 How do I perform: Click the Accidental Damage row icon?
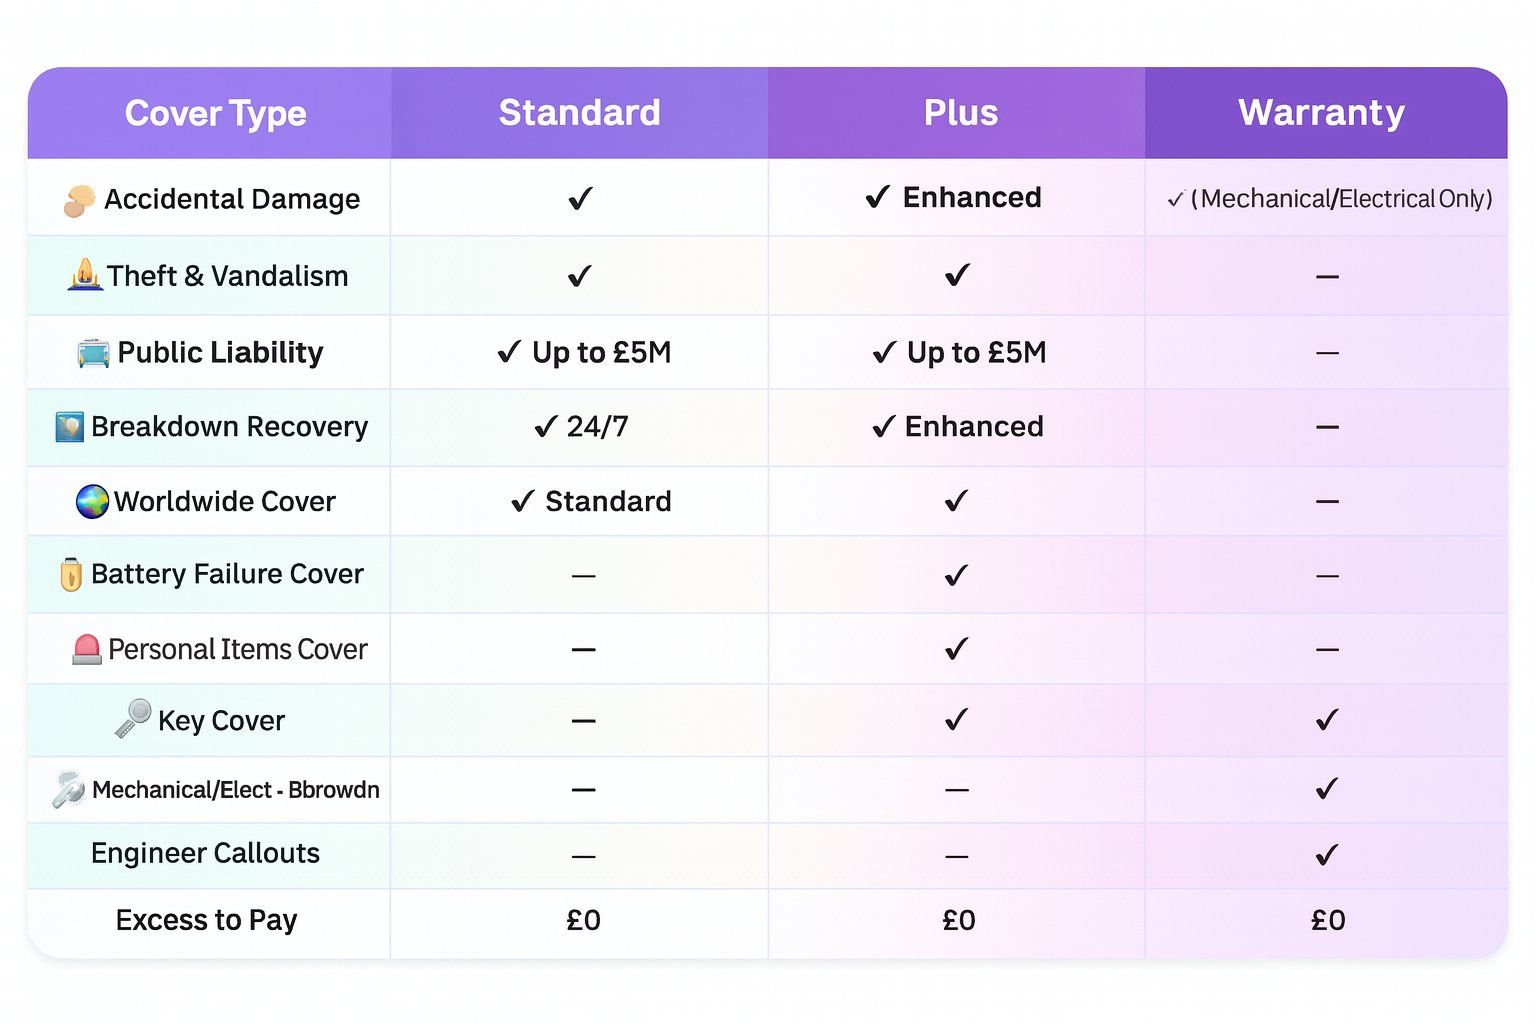point(79,200)
